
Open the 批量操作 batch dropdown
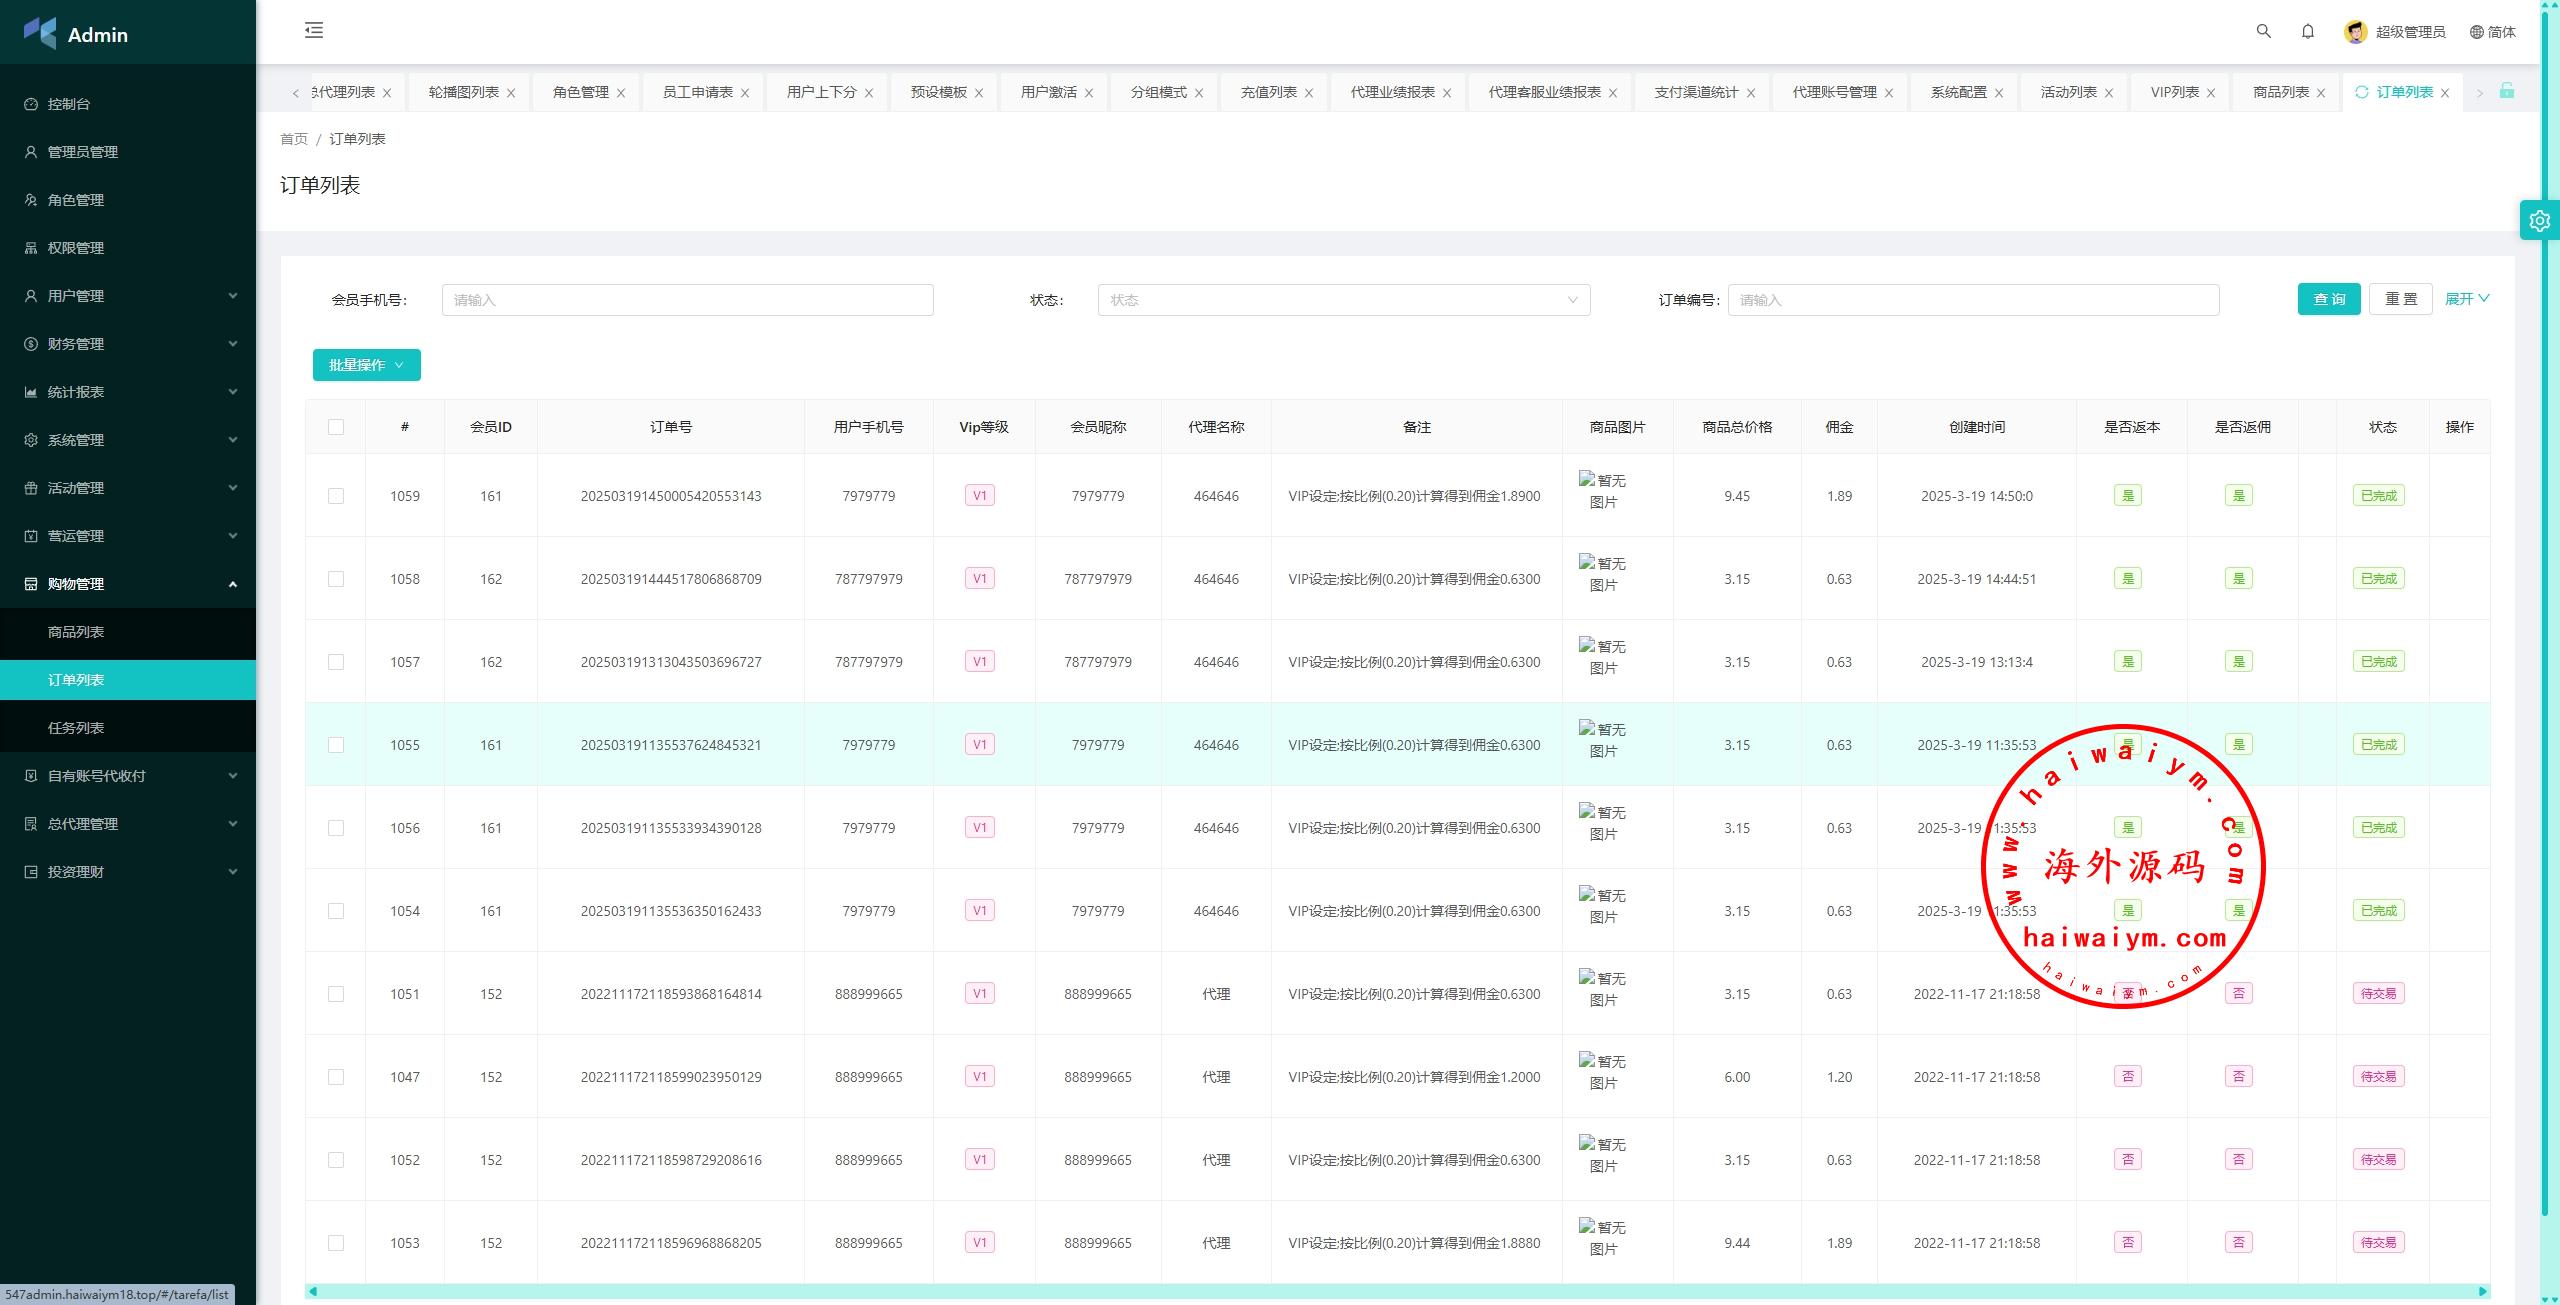(366, 365)
